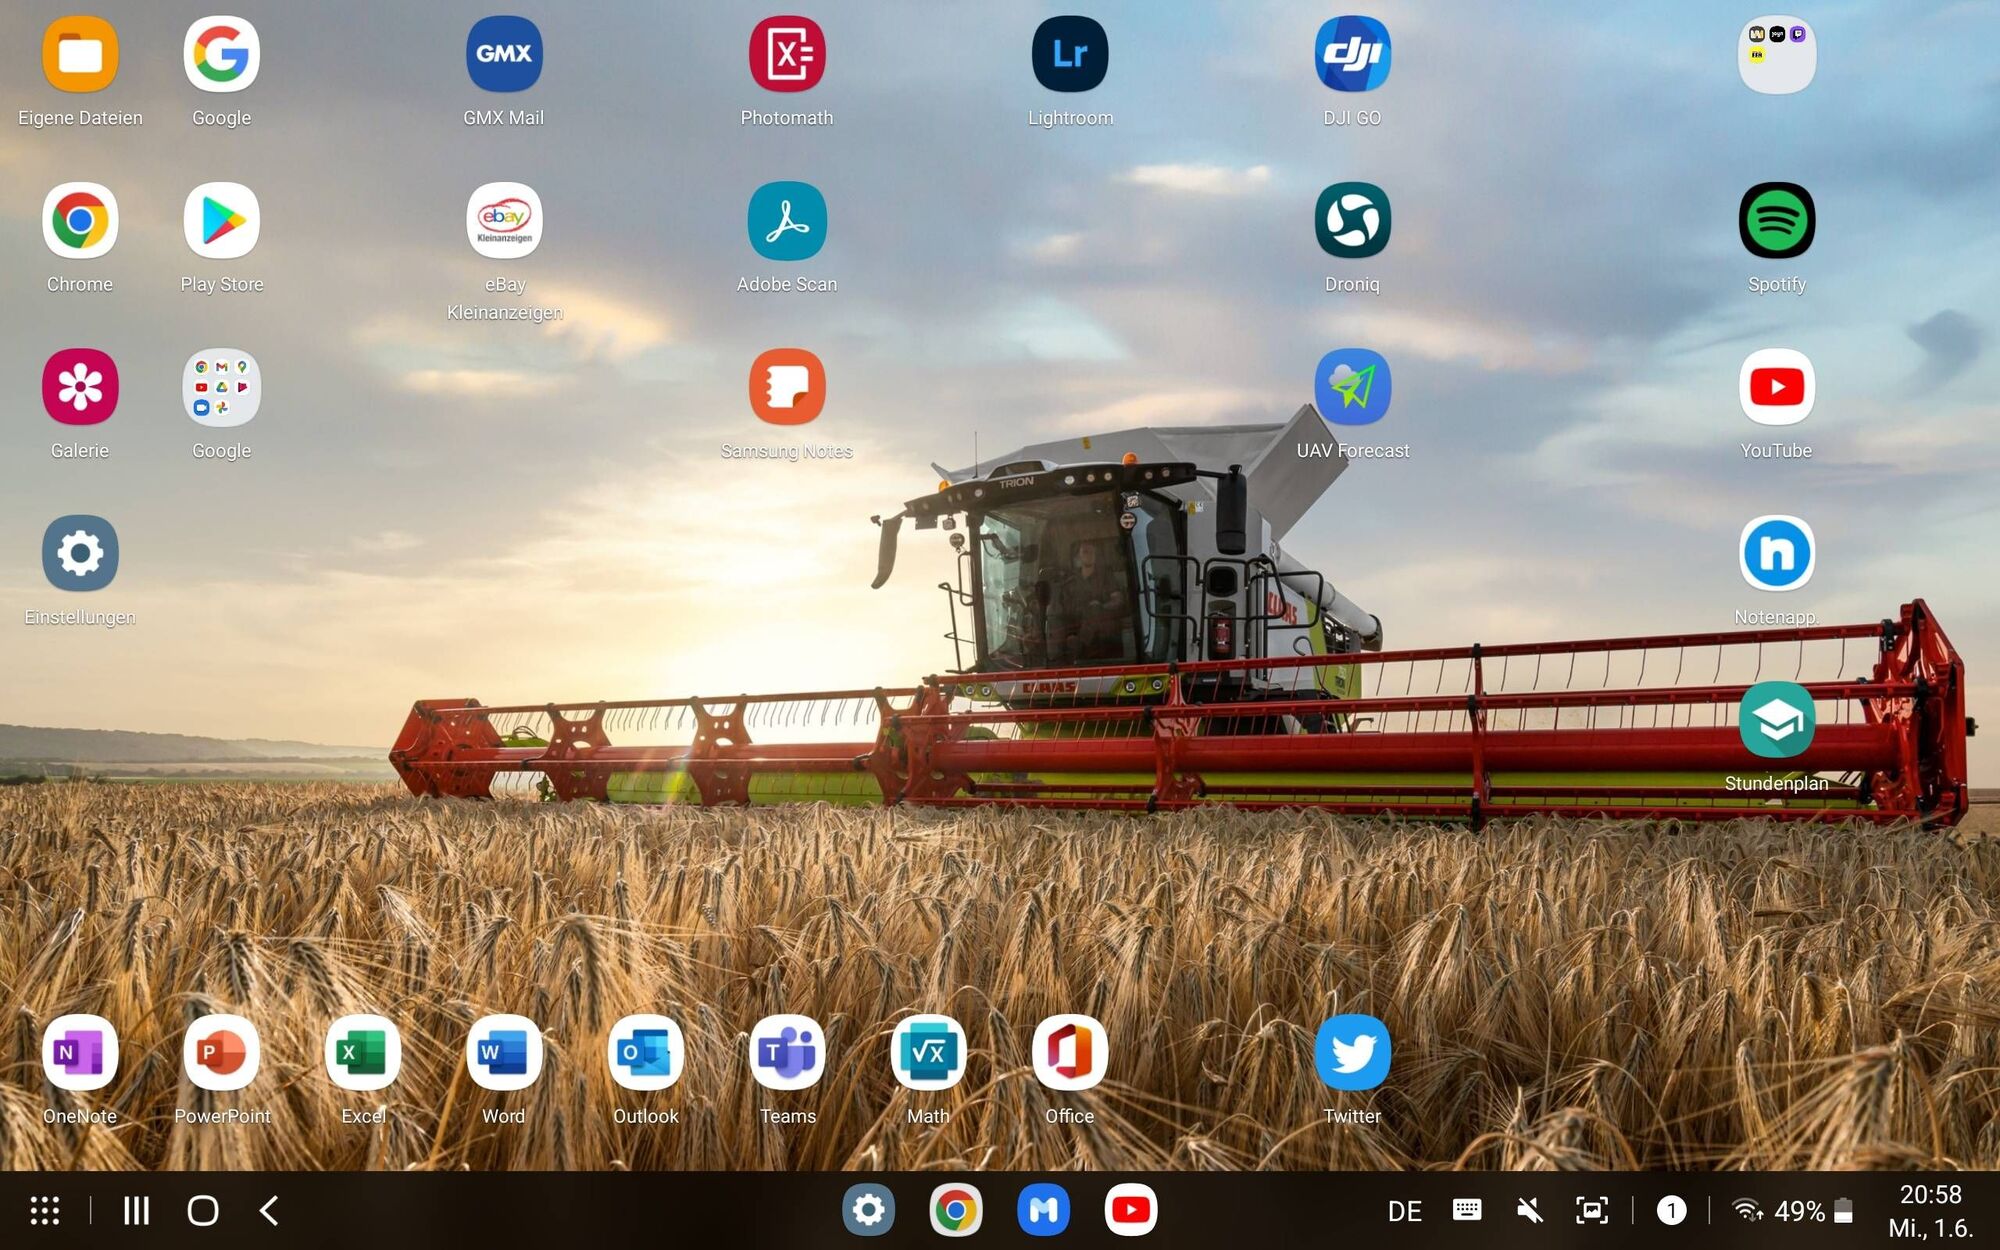Show recent apps from taskbar
This screenshot has width=2000, height=1250.
[136, 1211]
